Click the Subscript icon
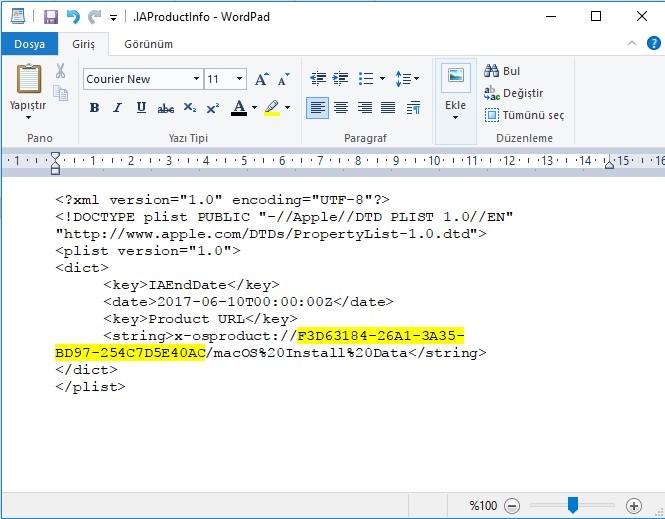The image size is (665, 519). point(190,108)
